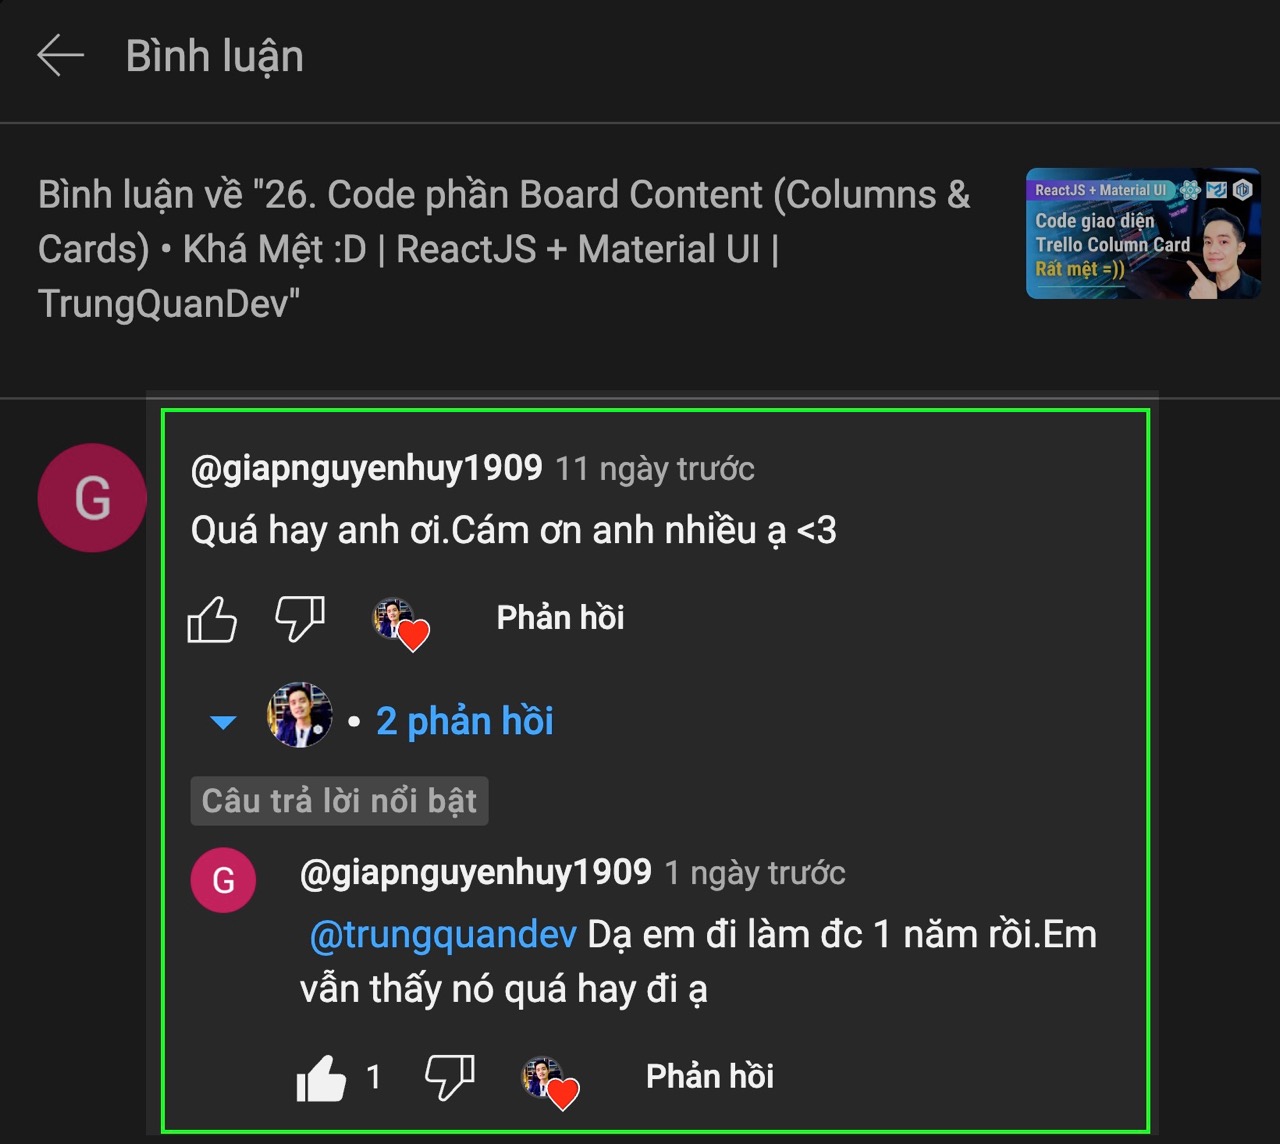Open @giapnguyenhuy1909 username on the reply
Viewport: 1280px width, 1144px height.
476,873
